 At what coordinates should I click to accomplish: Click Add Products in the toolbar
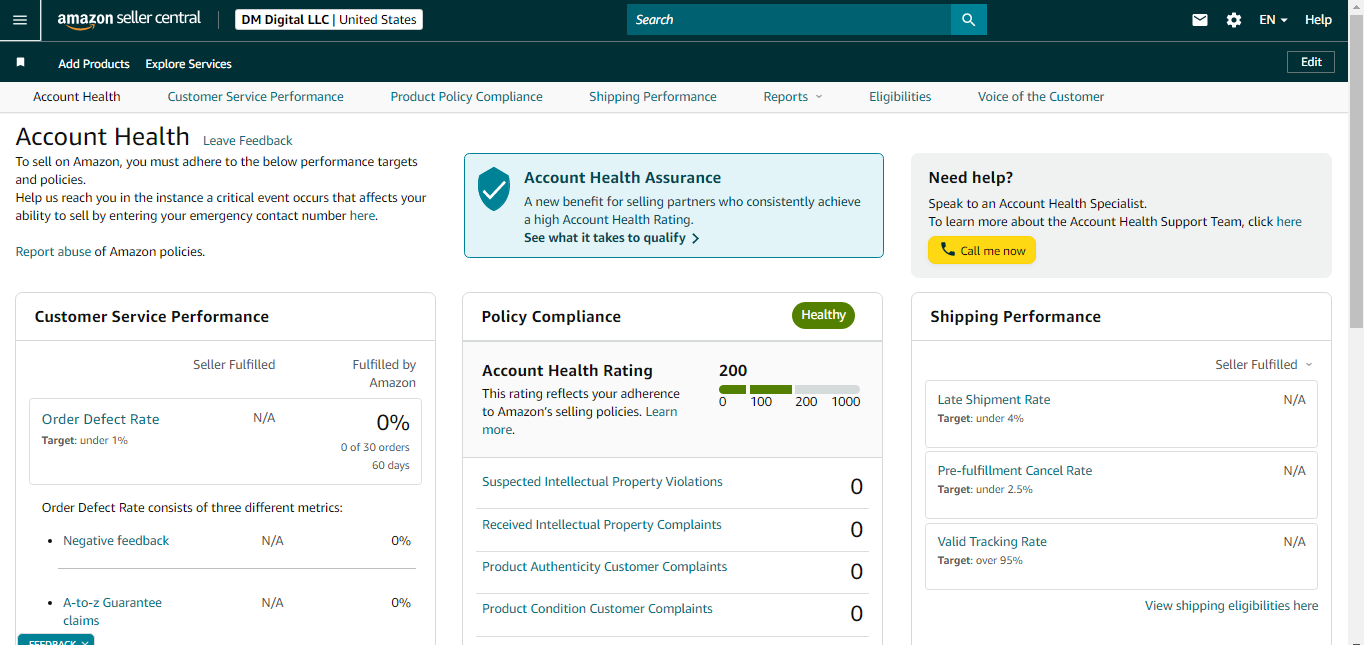(94, 64)
